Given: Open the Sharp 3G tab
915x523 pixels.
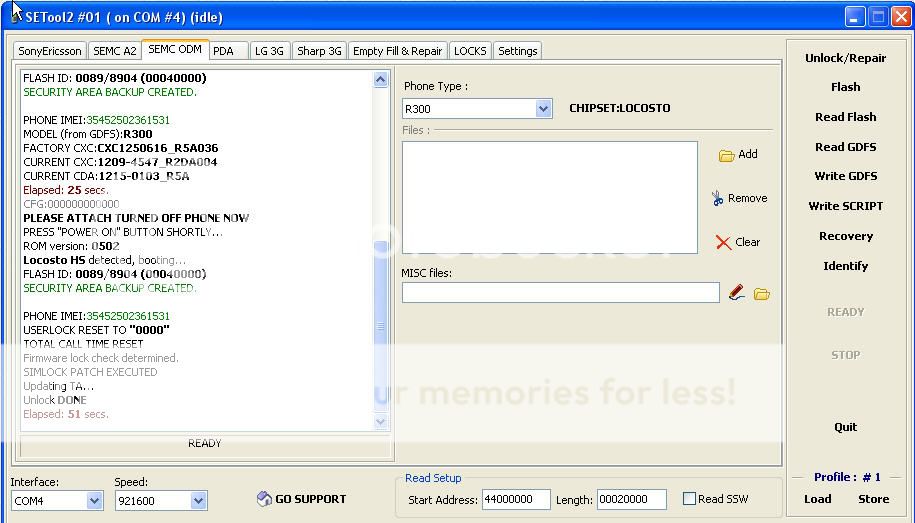Looking at the screenshot, I should [x=319, y=51].
